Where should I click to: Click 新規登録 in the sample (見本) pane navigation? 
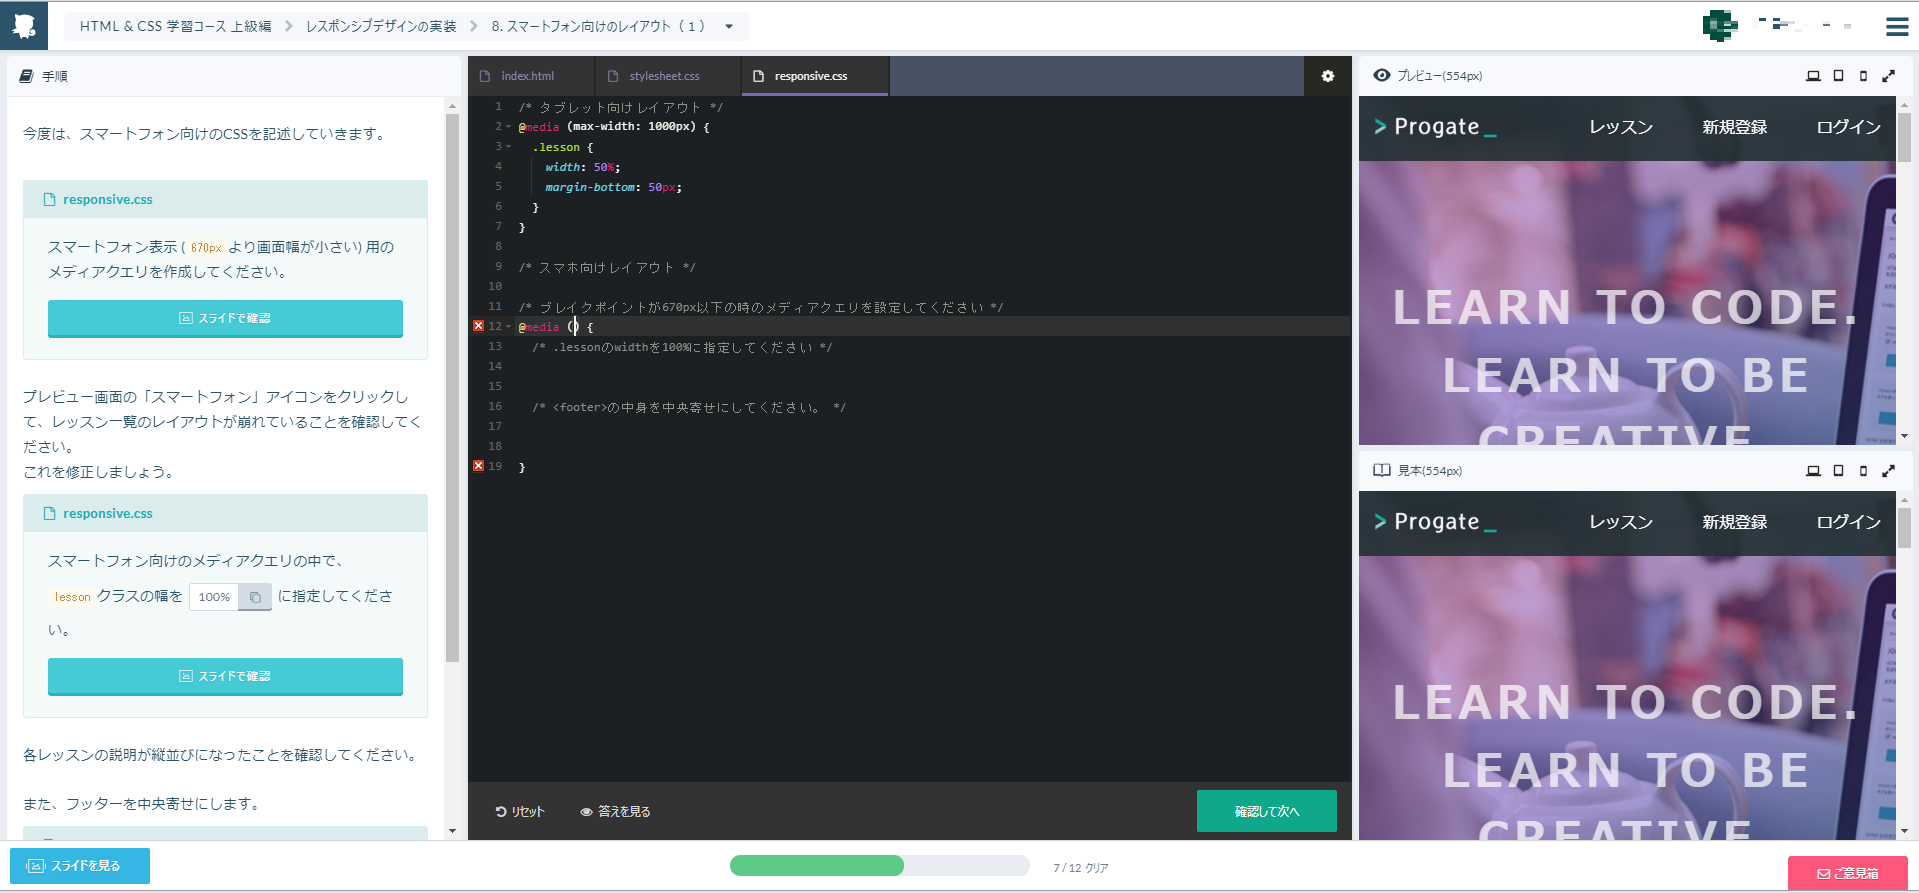pos(1735,522)
